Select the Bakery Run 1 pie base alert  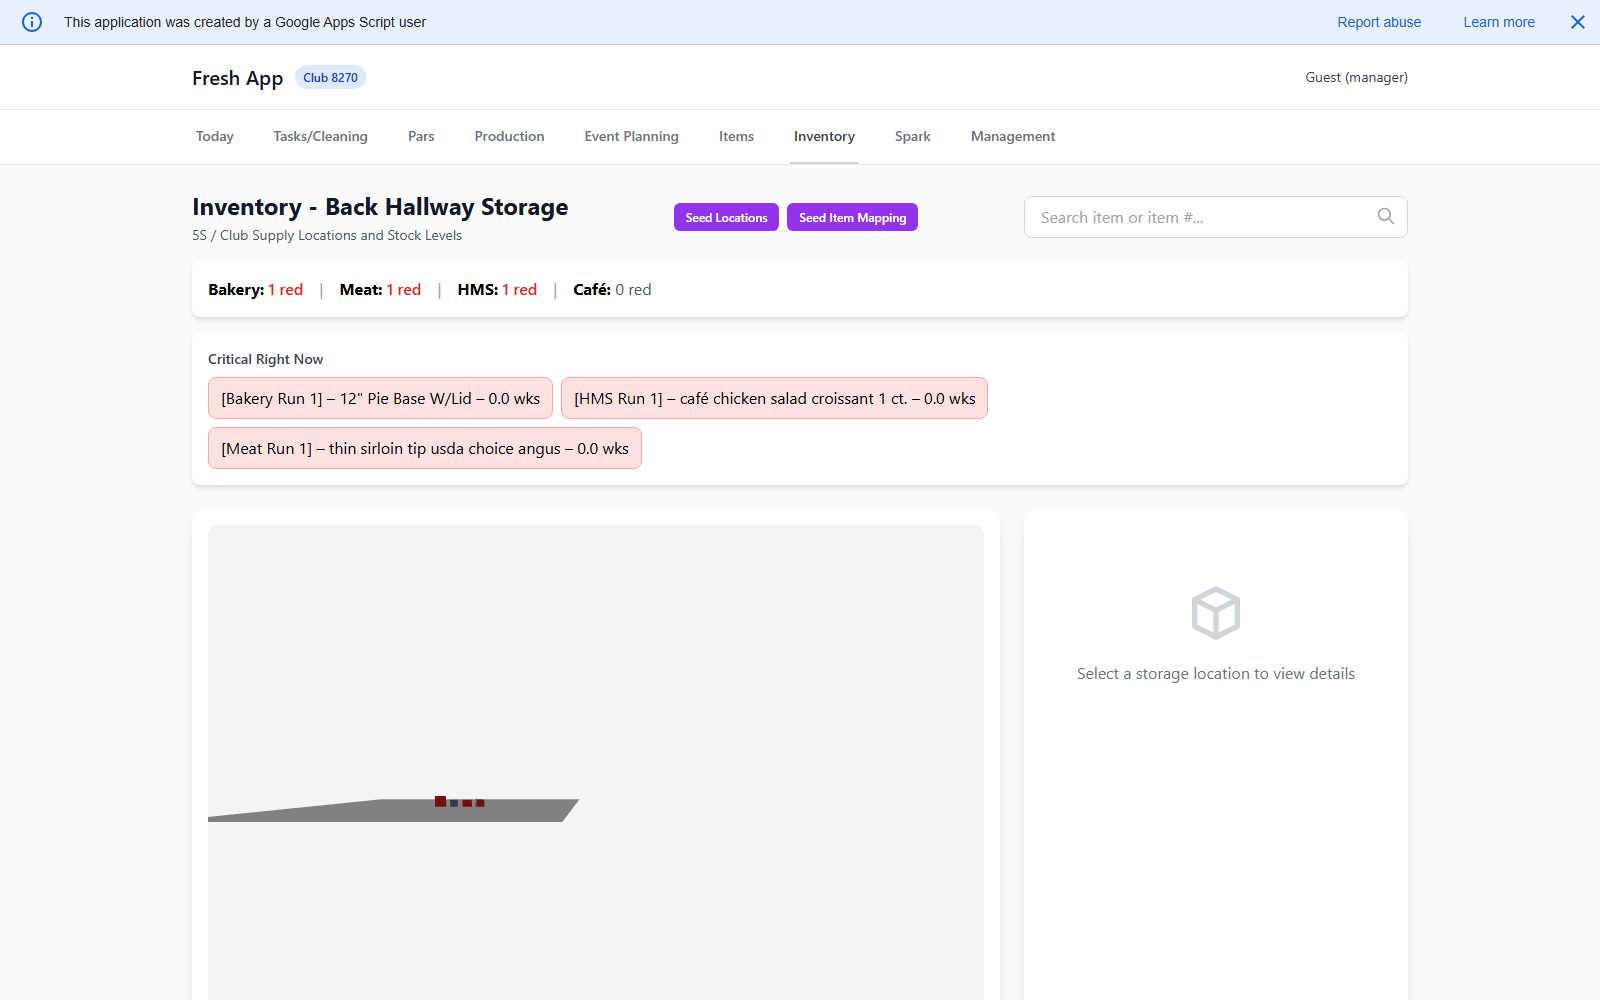click(380, 398)
